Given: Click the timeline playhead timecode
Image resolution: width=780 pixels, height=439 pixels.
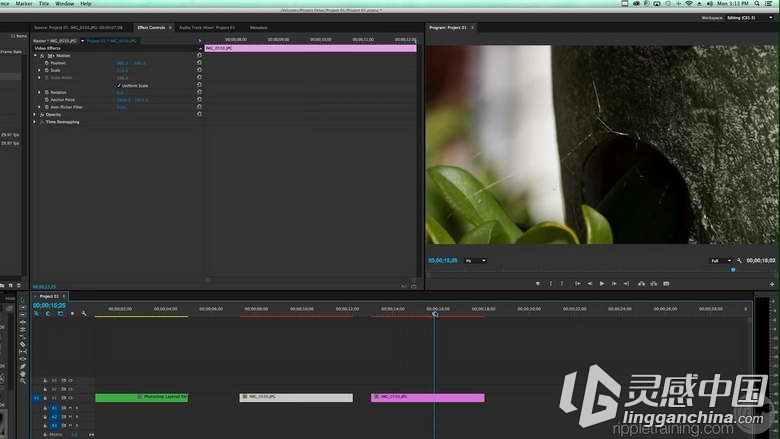Looking at the screenshot, I should coord(49,306).
